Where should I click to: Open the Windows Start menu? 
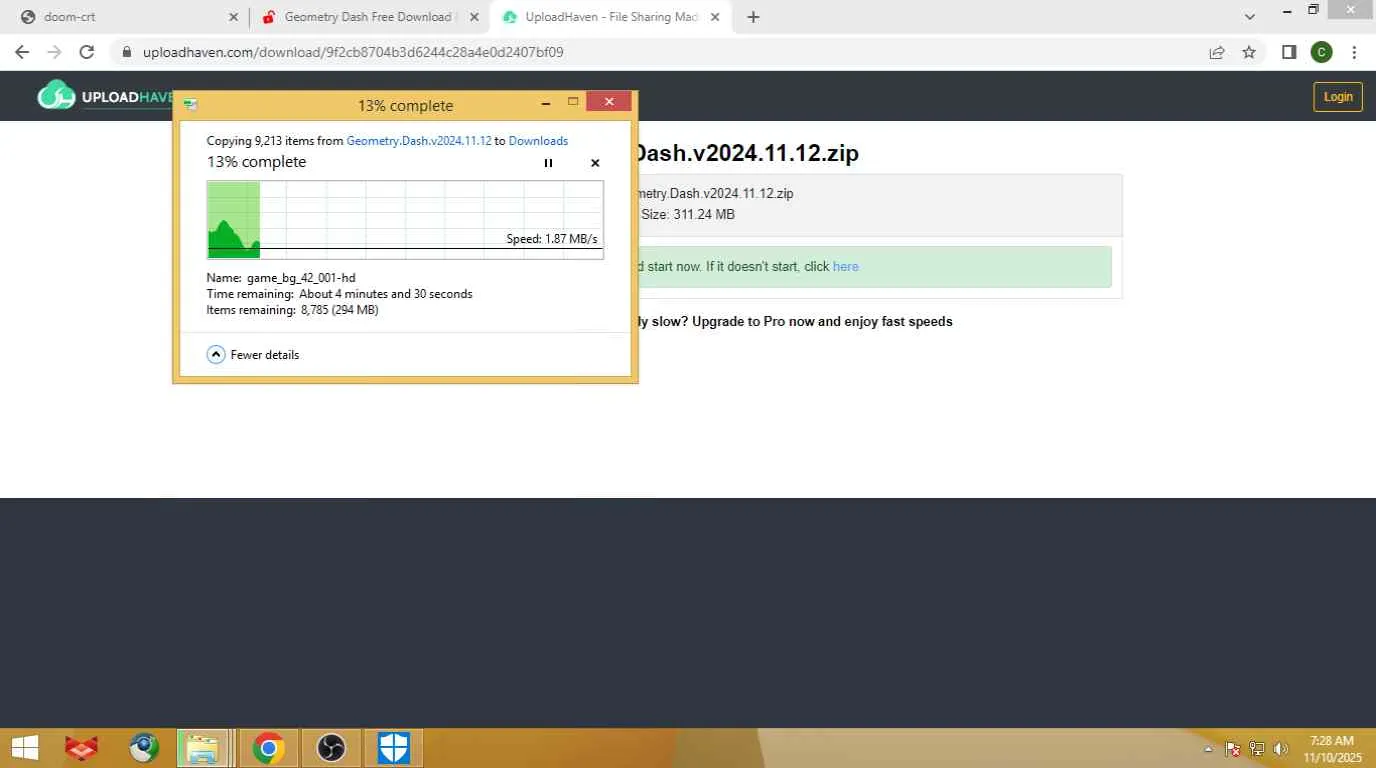pyautogui.click(x=24, y=748)
